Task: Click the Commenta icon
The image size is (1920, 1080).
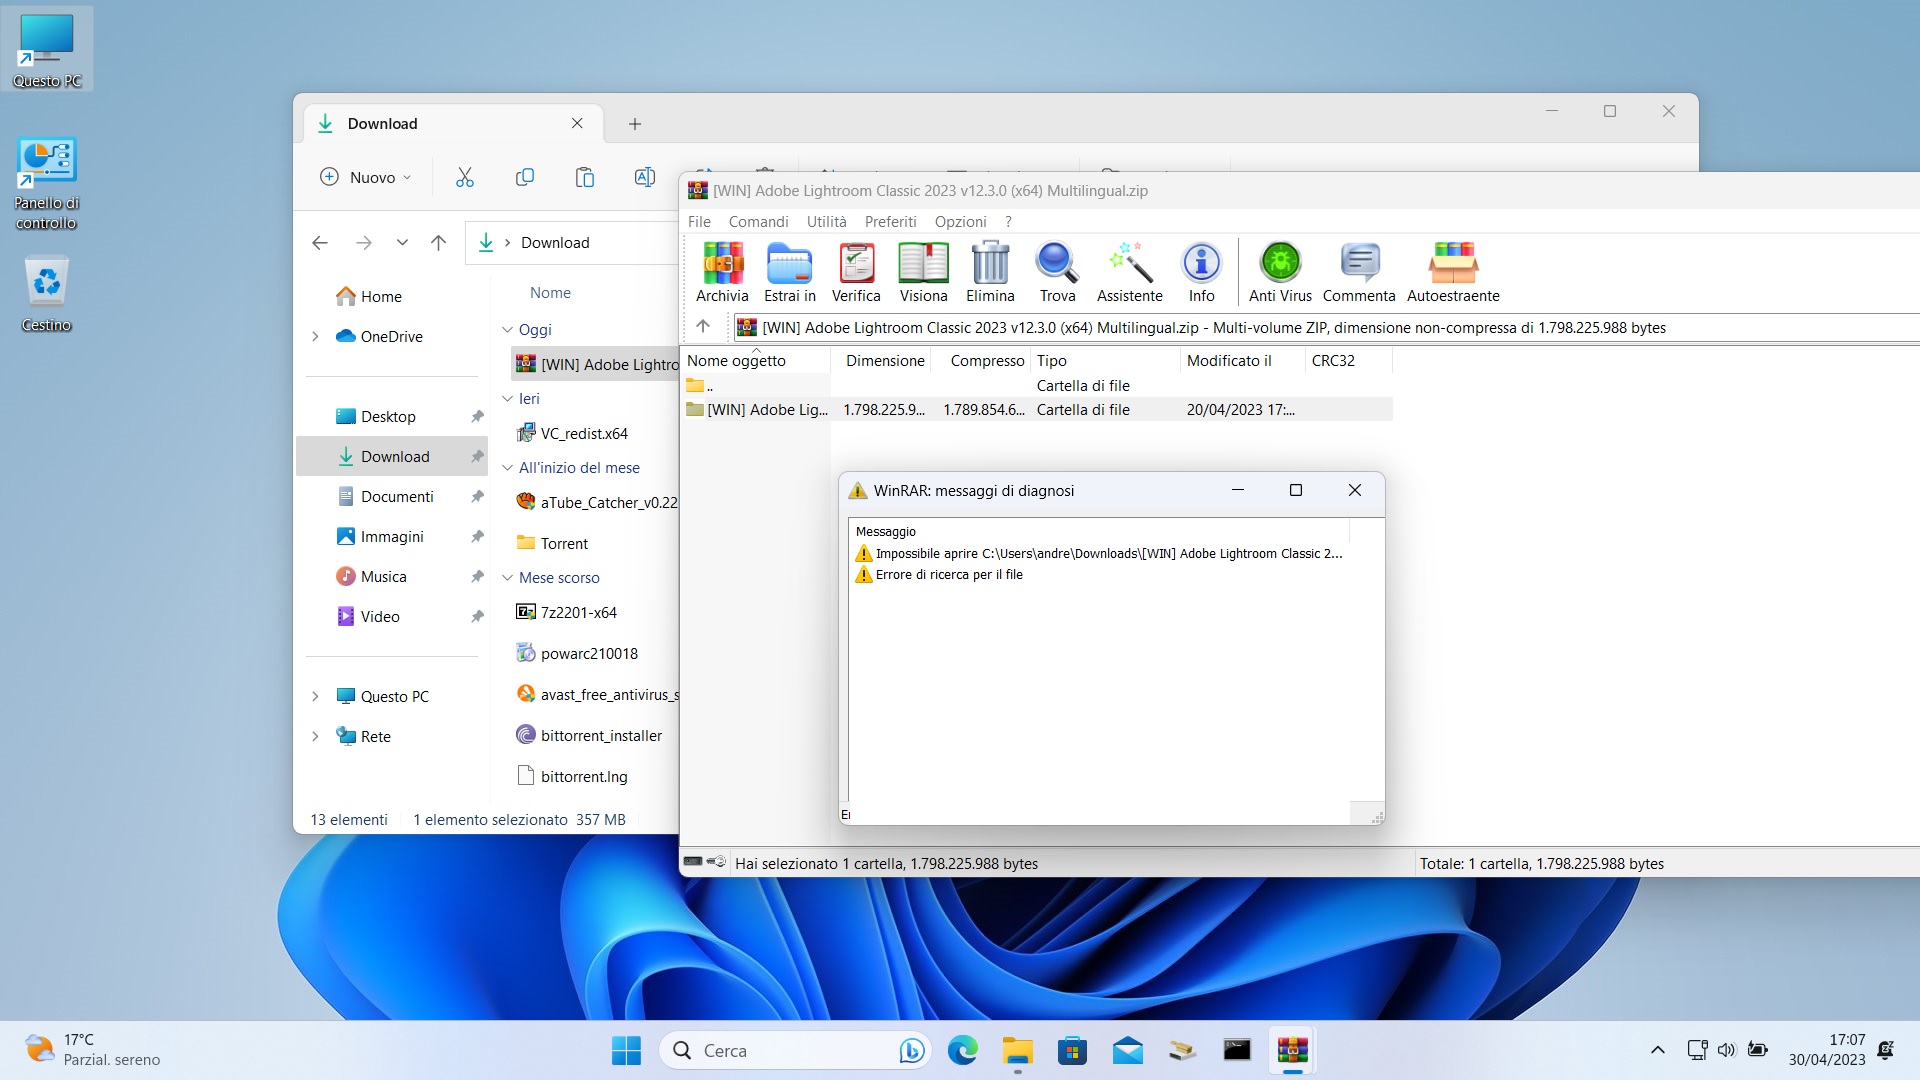Action: pyautogui.click(x=1359, y=272)
